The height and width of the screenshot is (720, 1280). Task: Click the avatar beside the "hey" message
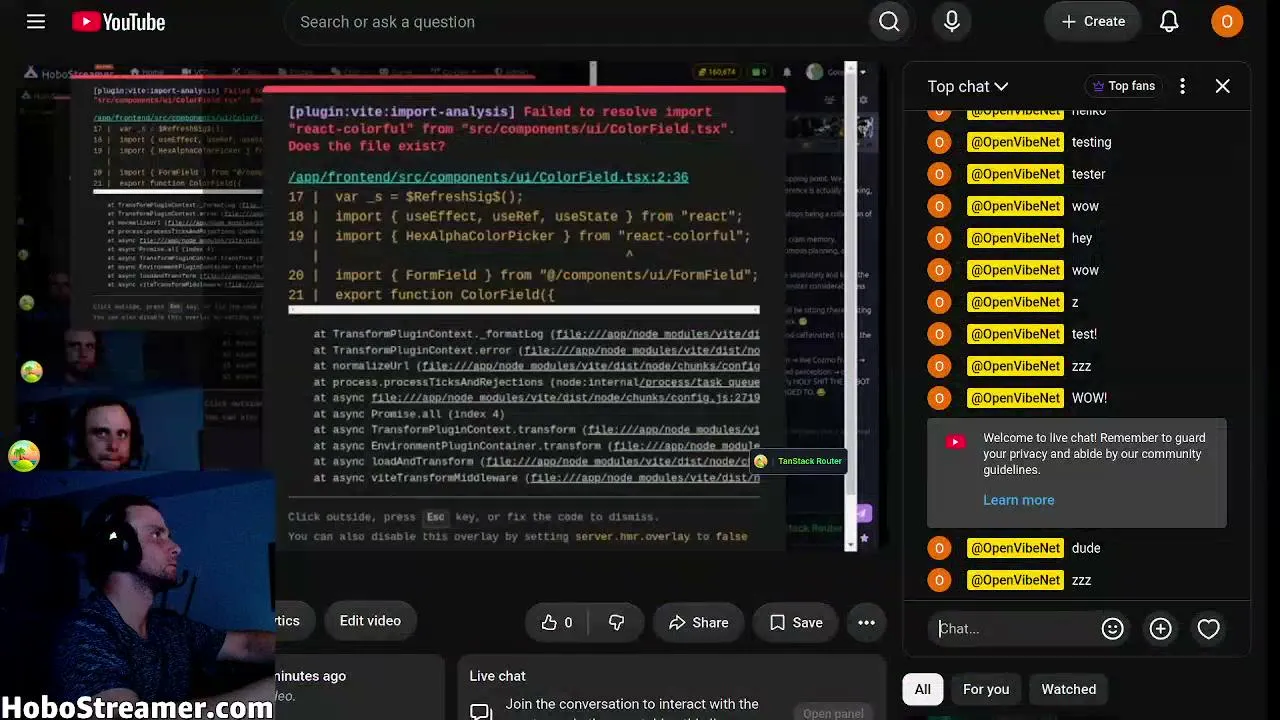click(939, 238)
